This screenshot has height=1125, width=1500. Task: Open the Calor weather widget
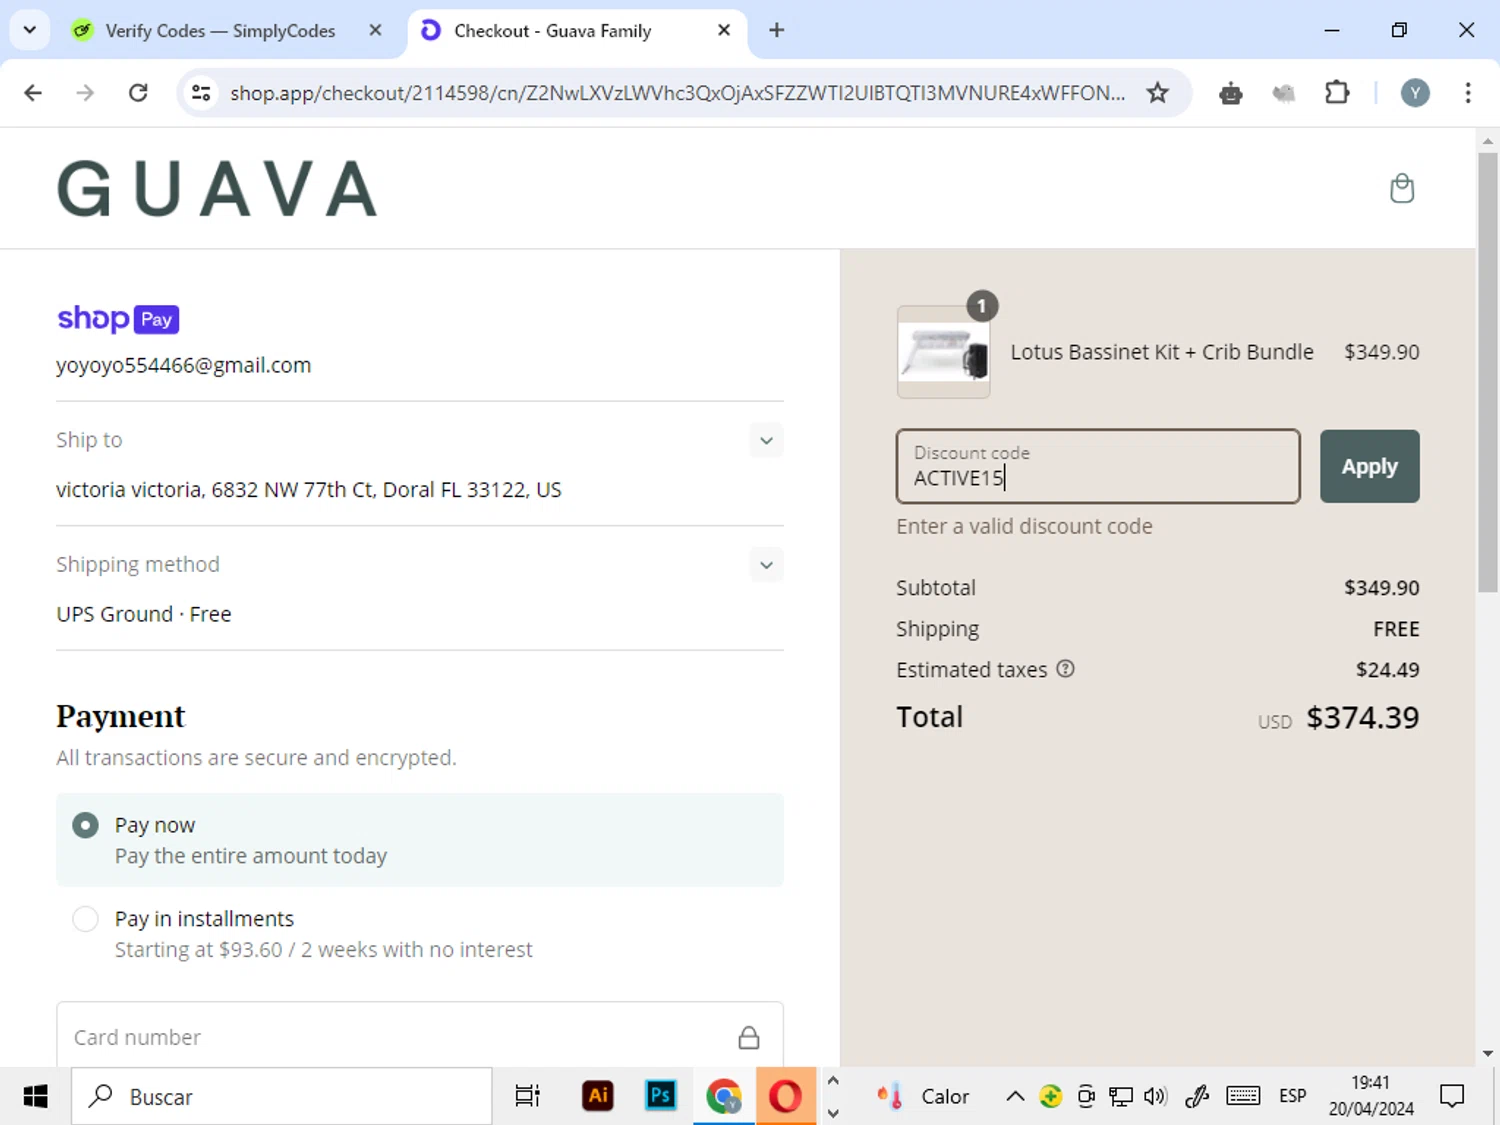tap(923, 1096)
